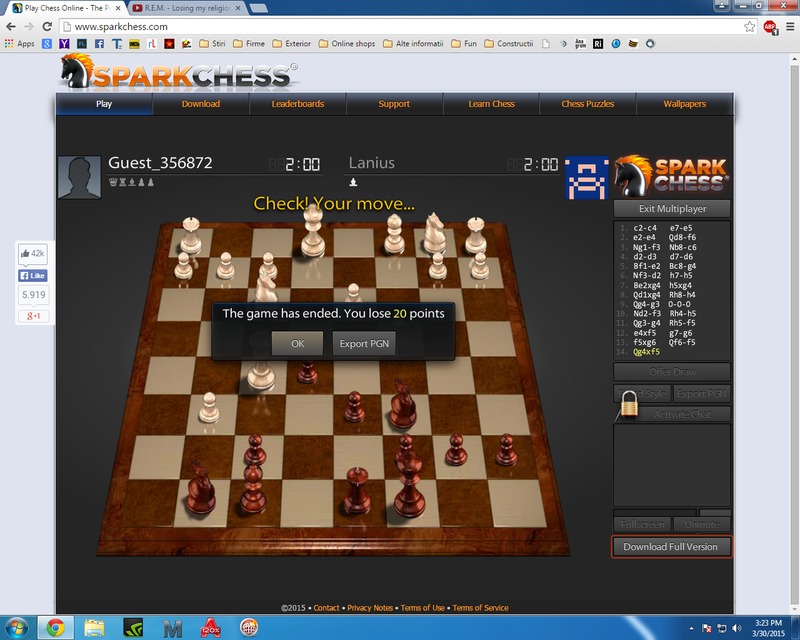Click the 42k thumbs-up counter
The width and height of the screenshot is (800, 640).
coord(33,254)
